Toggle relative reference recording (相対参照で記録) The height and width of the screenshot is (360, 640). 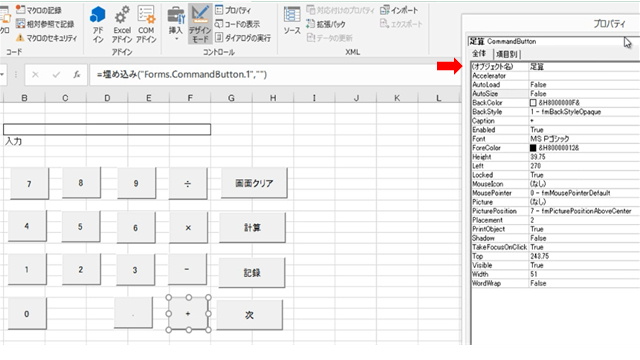pyautogui.click(x=45, y=24)
